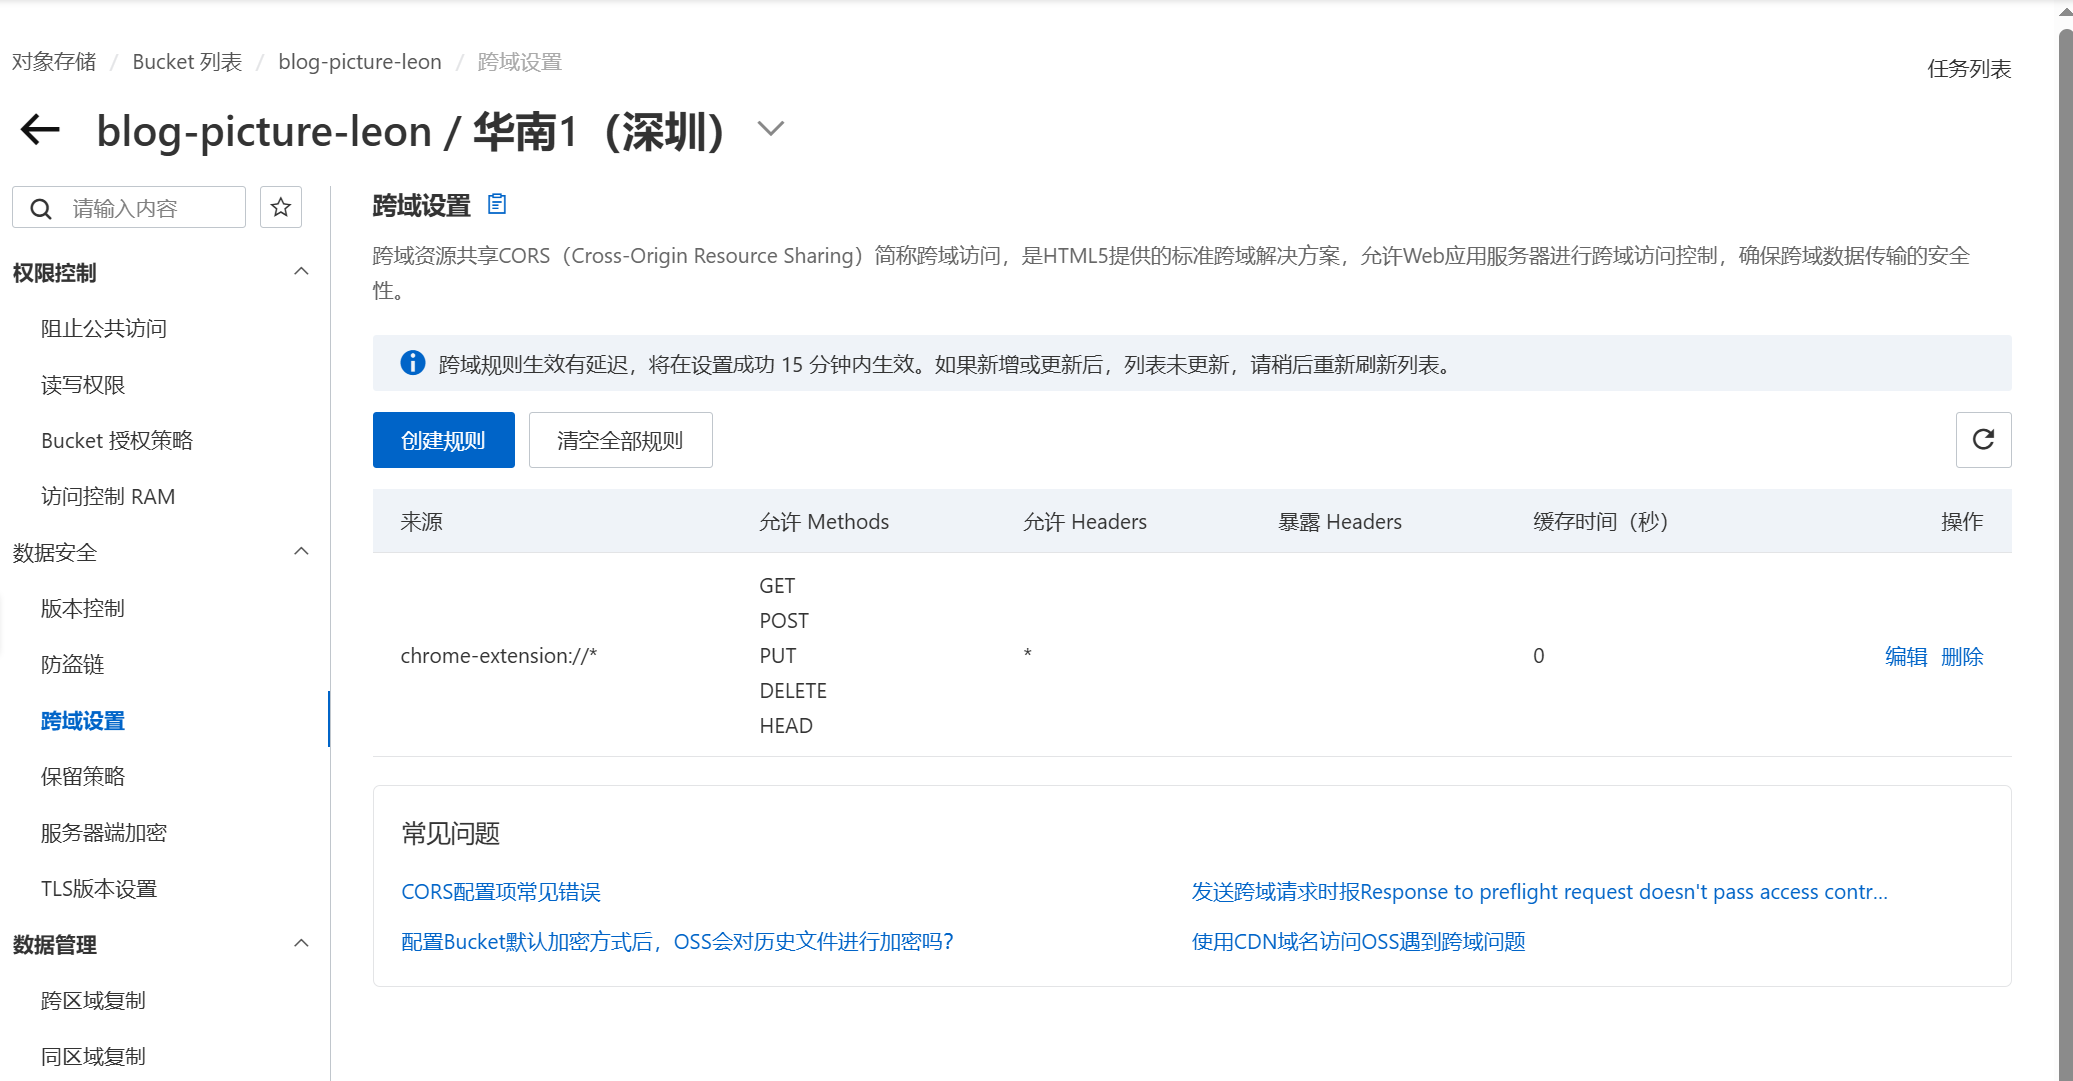Click the document icon beside 跨域设置 heading
This screenshot has width=2073, height=1081.
pos(497,205)
